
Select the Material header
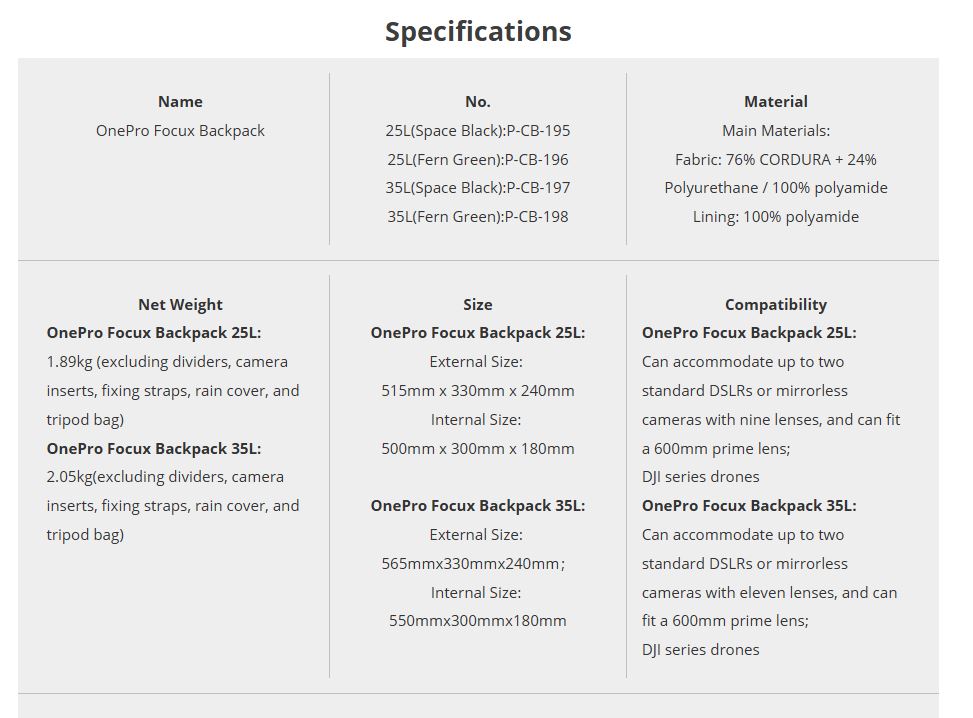click(776, 101)
